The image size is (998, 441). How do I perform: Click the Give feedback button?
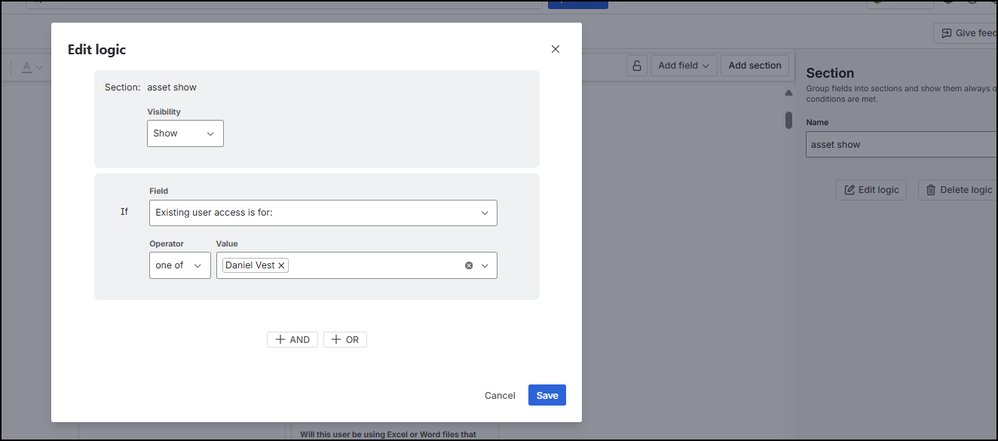coord(966,33)
